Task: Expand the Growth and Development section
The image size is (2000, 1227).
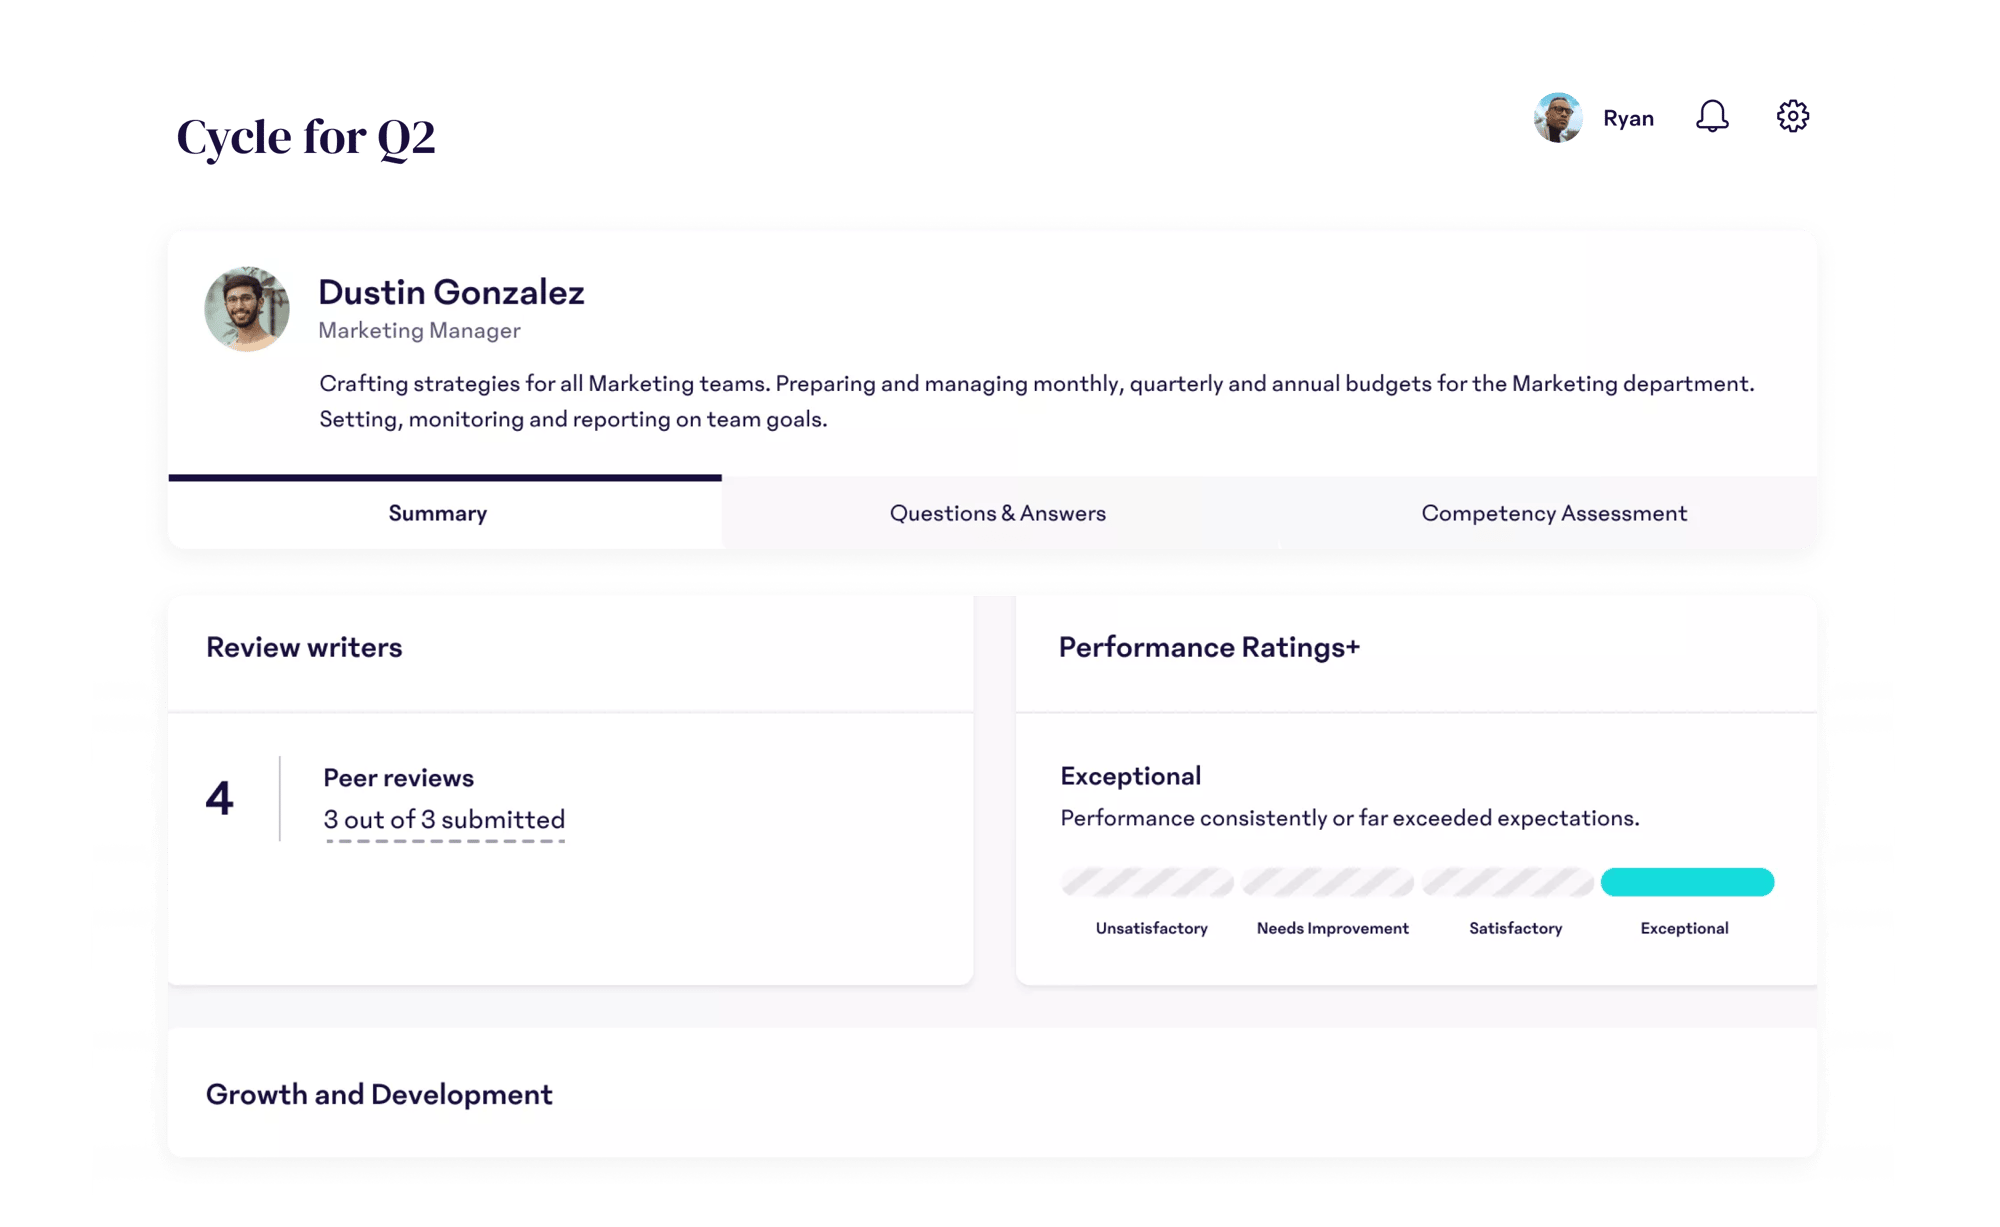Action: pyautogui.click(x=378, y=1094)
